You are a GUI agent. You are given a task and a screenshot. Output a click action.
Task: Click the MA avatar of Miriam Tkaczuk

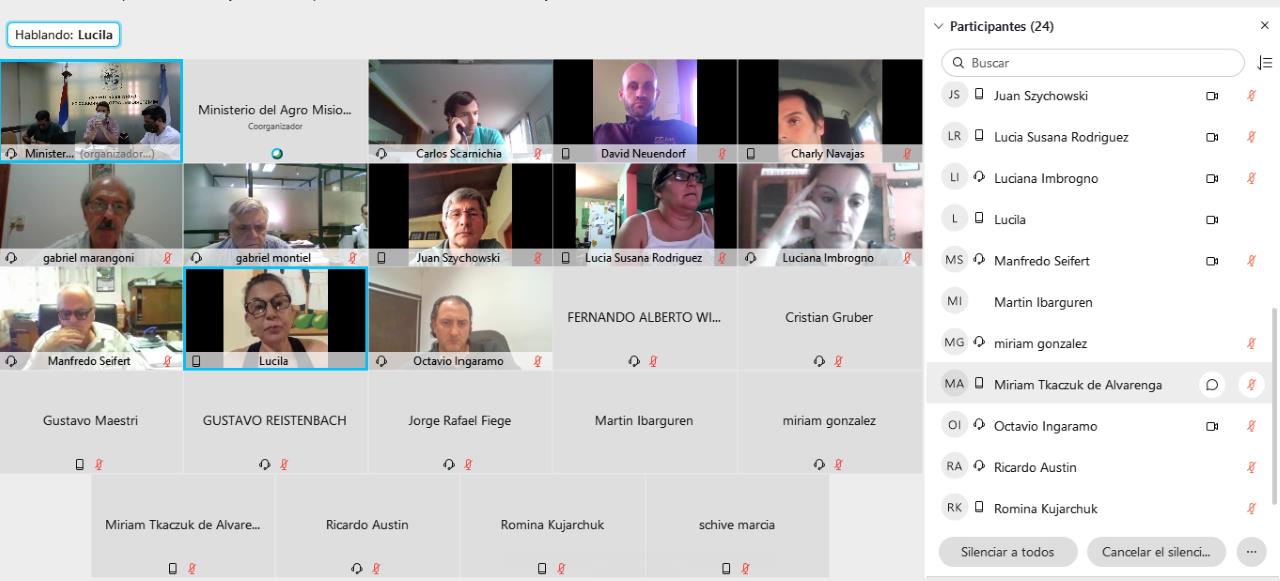coord(955,384)
